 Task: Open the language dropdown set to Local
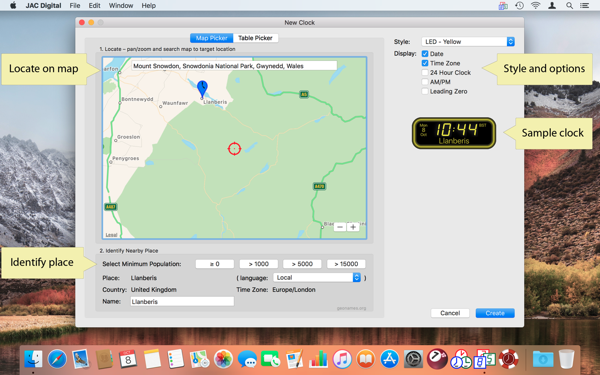[317, 277]
